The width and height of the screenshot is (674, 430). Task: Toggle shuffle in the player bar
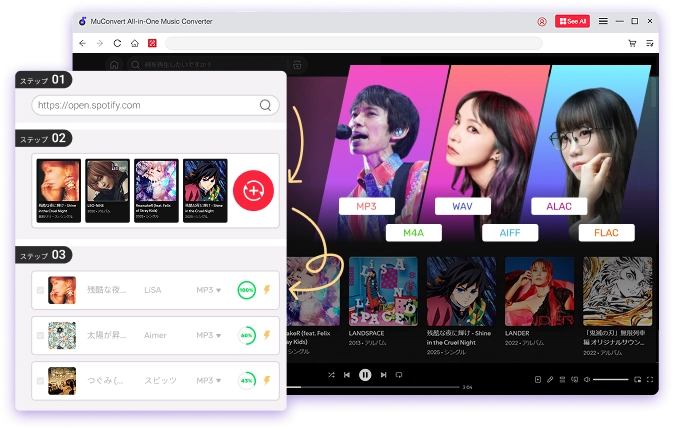[x=331, y=375]
